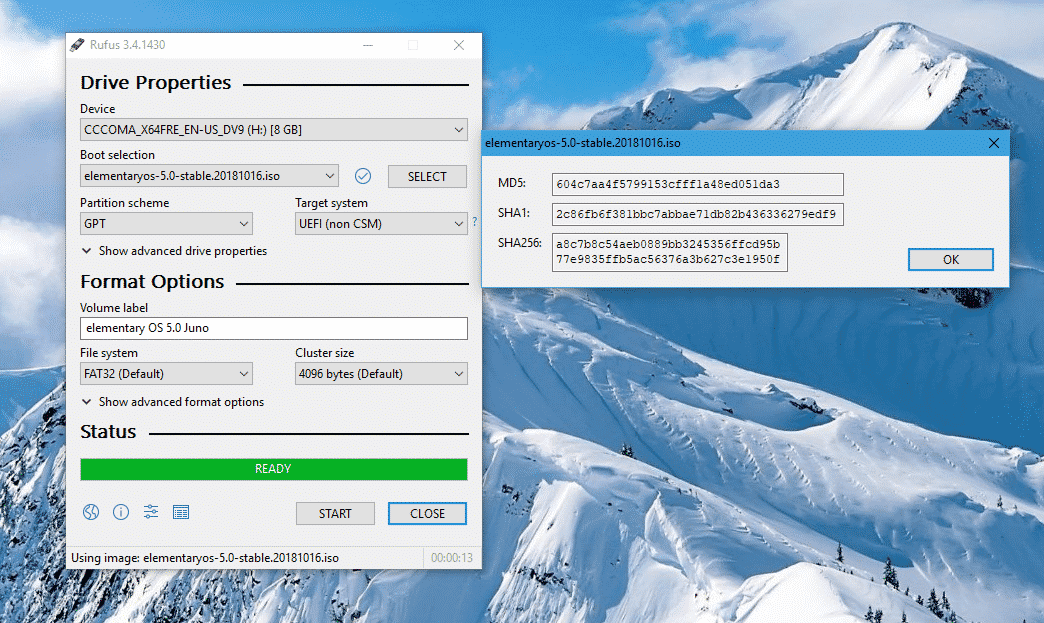Click the 'Status' heading
The image size is (1044, 623).
click(x=108, y=432)
